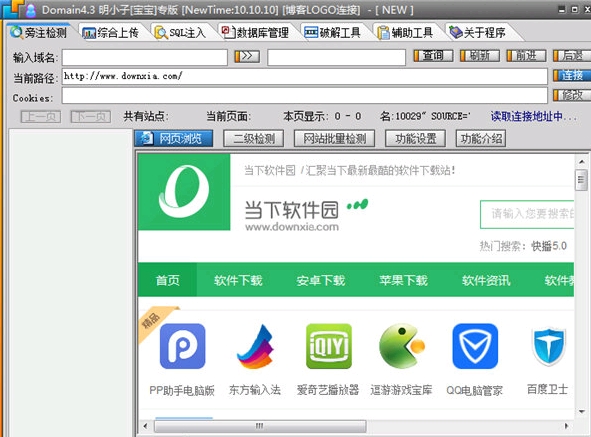Focus the field right of >> button
The width and height of the screenshot is (591, 437).
[x=336, y=57]
